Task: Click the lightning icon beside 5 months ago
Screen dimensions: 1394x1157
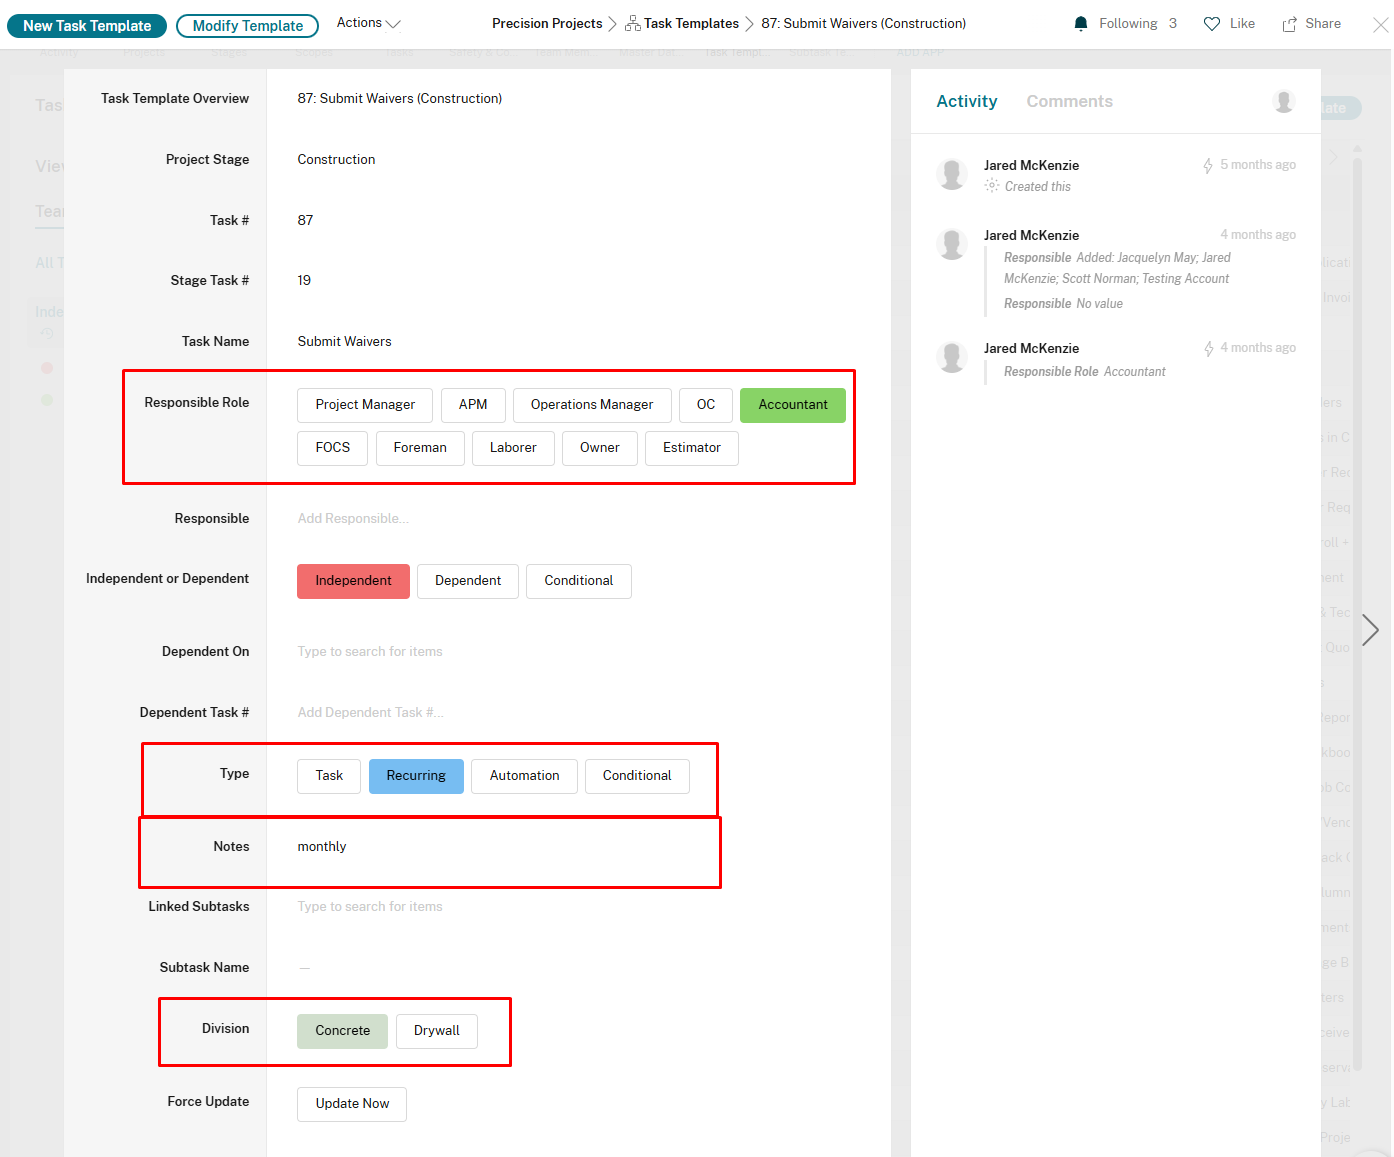Action: coord(1207,164)
